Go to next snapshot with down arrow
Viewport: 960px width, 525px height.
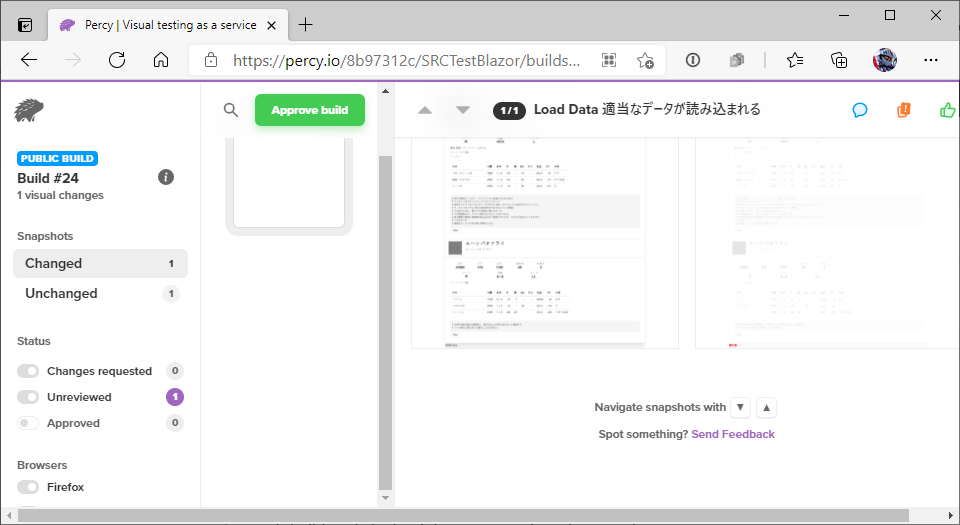click(463, 110)
